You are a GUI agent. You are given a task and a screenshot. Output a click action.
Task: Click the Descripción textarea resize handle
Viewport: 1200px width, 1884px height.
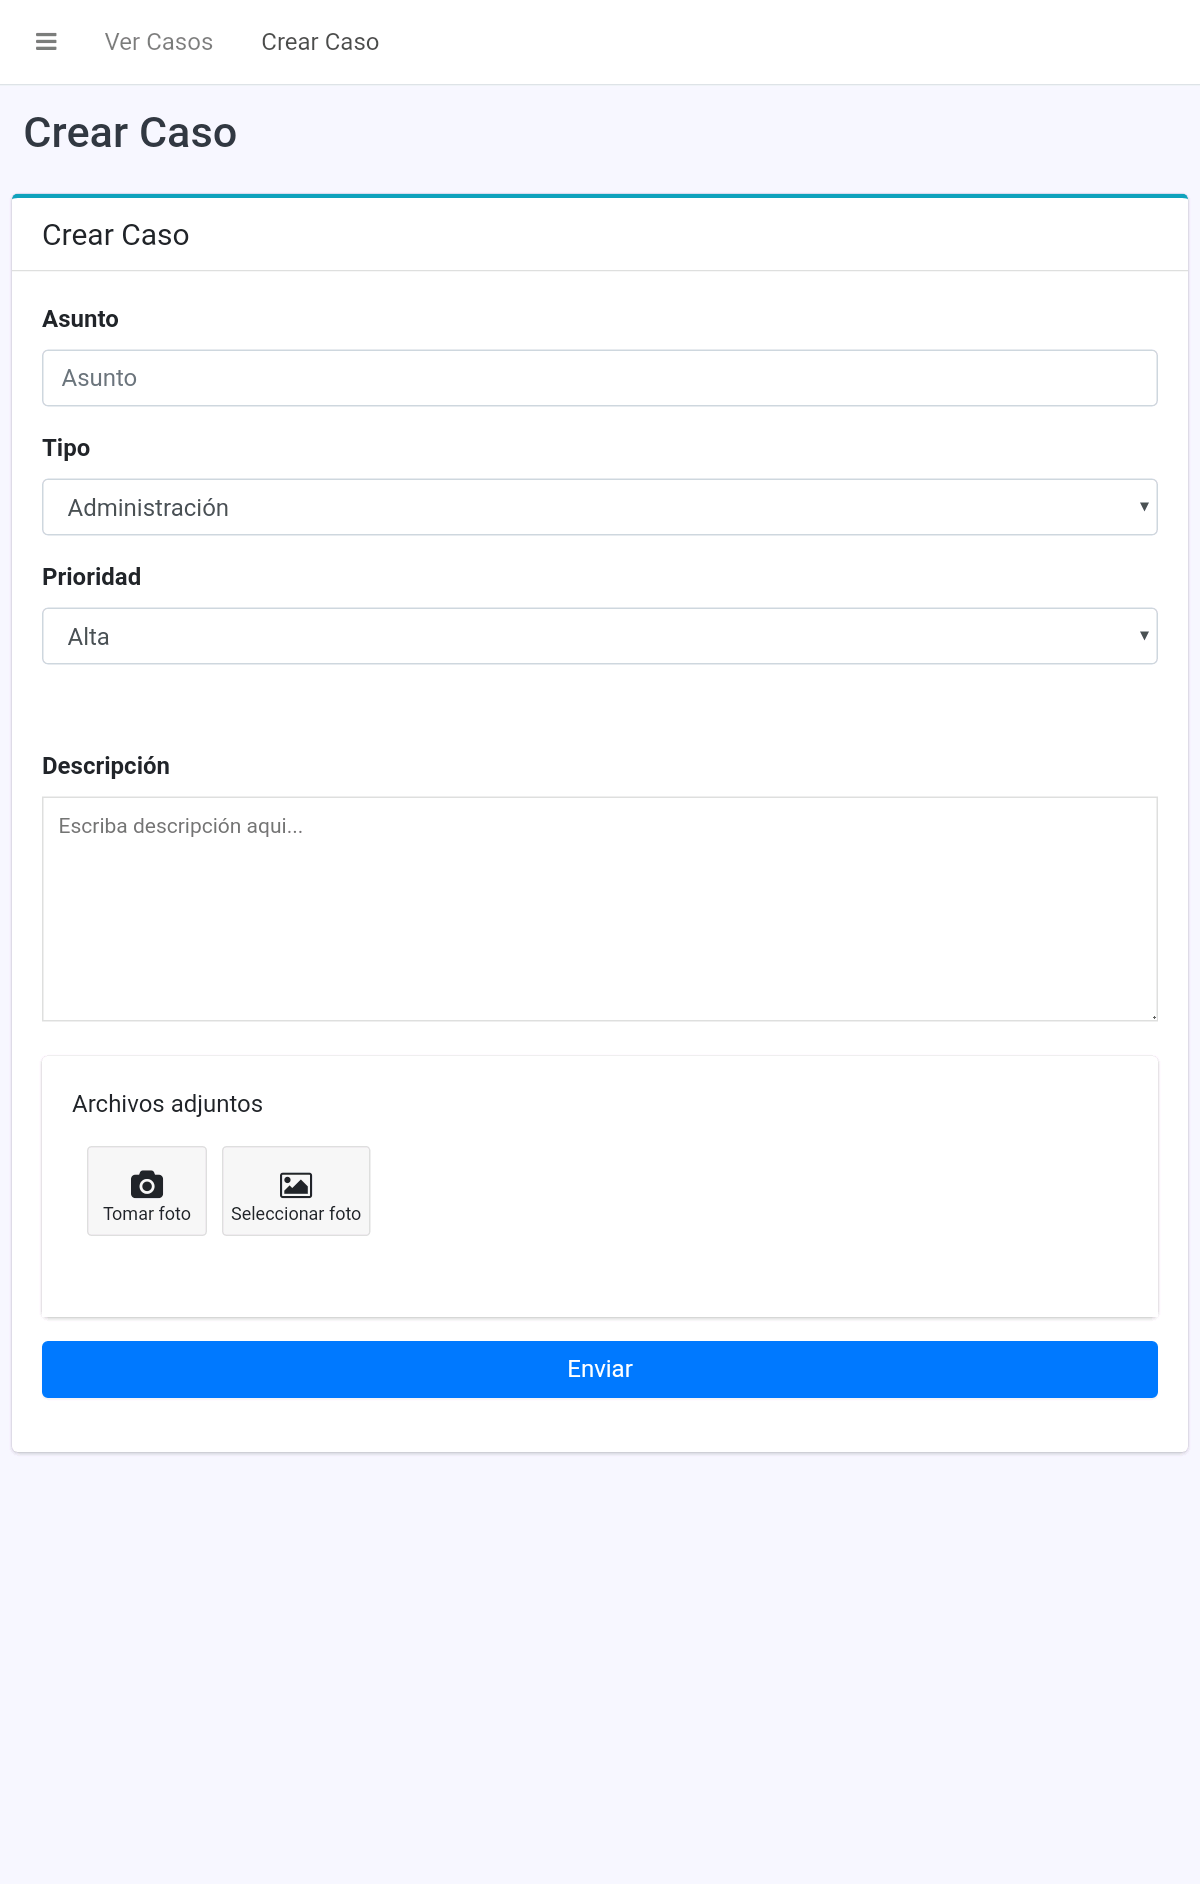tap(1153, 1016)
